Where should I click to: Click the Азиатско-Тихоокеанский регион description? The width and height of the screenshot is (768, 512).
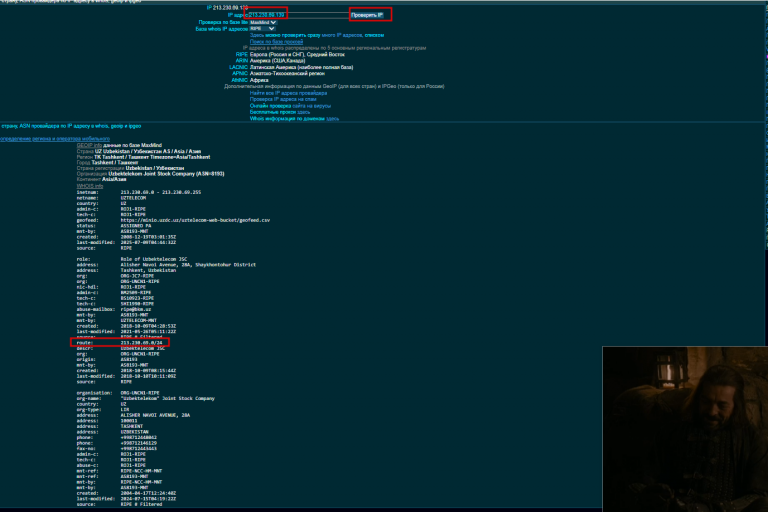click(287, 73)
